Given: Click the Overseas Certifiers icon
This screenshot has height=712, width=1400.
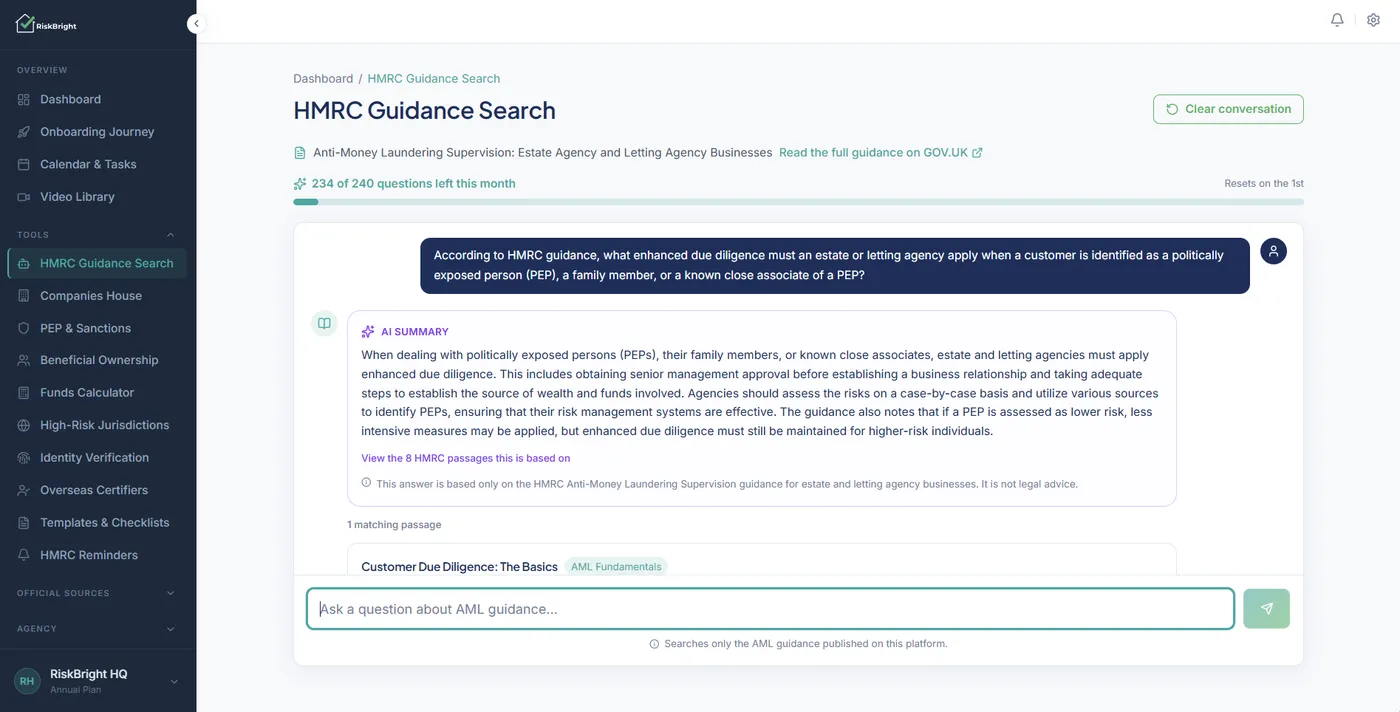Looking at the screenshot, I should pyautogui.click(x=24, y=490).
